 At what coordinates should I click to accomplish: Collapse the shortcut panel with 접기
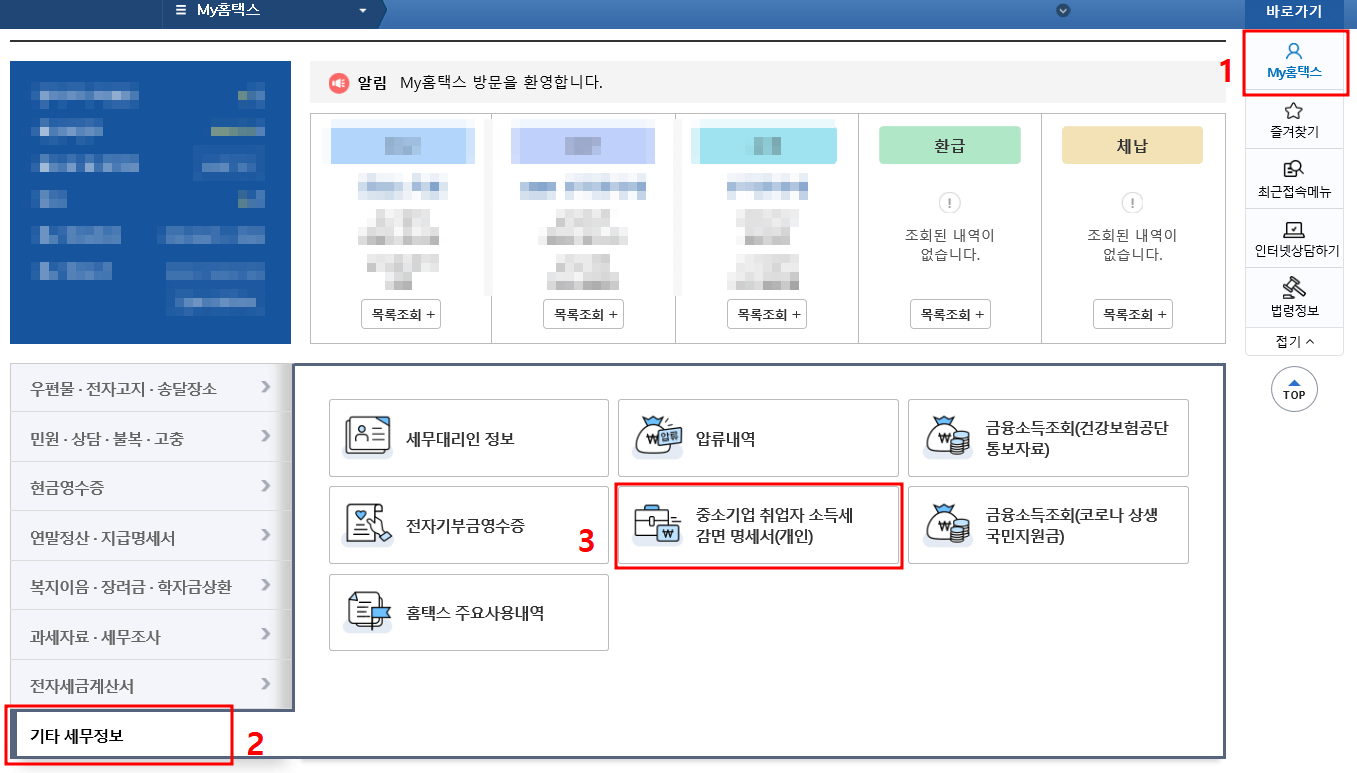click(1294, 341)
